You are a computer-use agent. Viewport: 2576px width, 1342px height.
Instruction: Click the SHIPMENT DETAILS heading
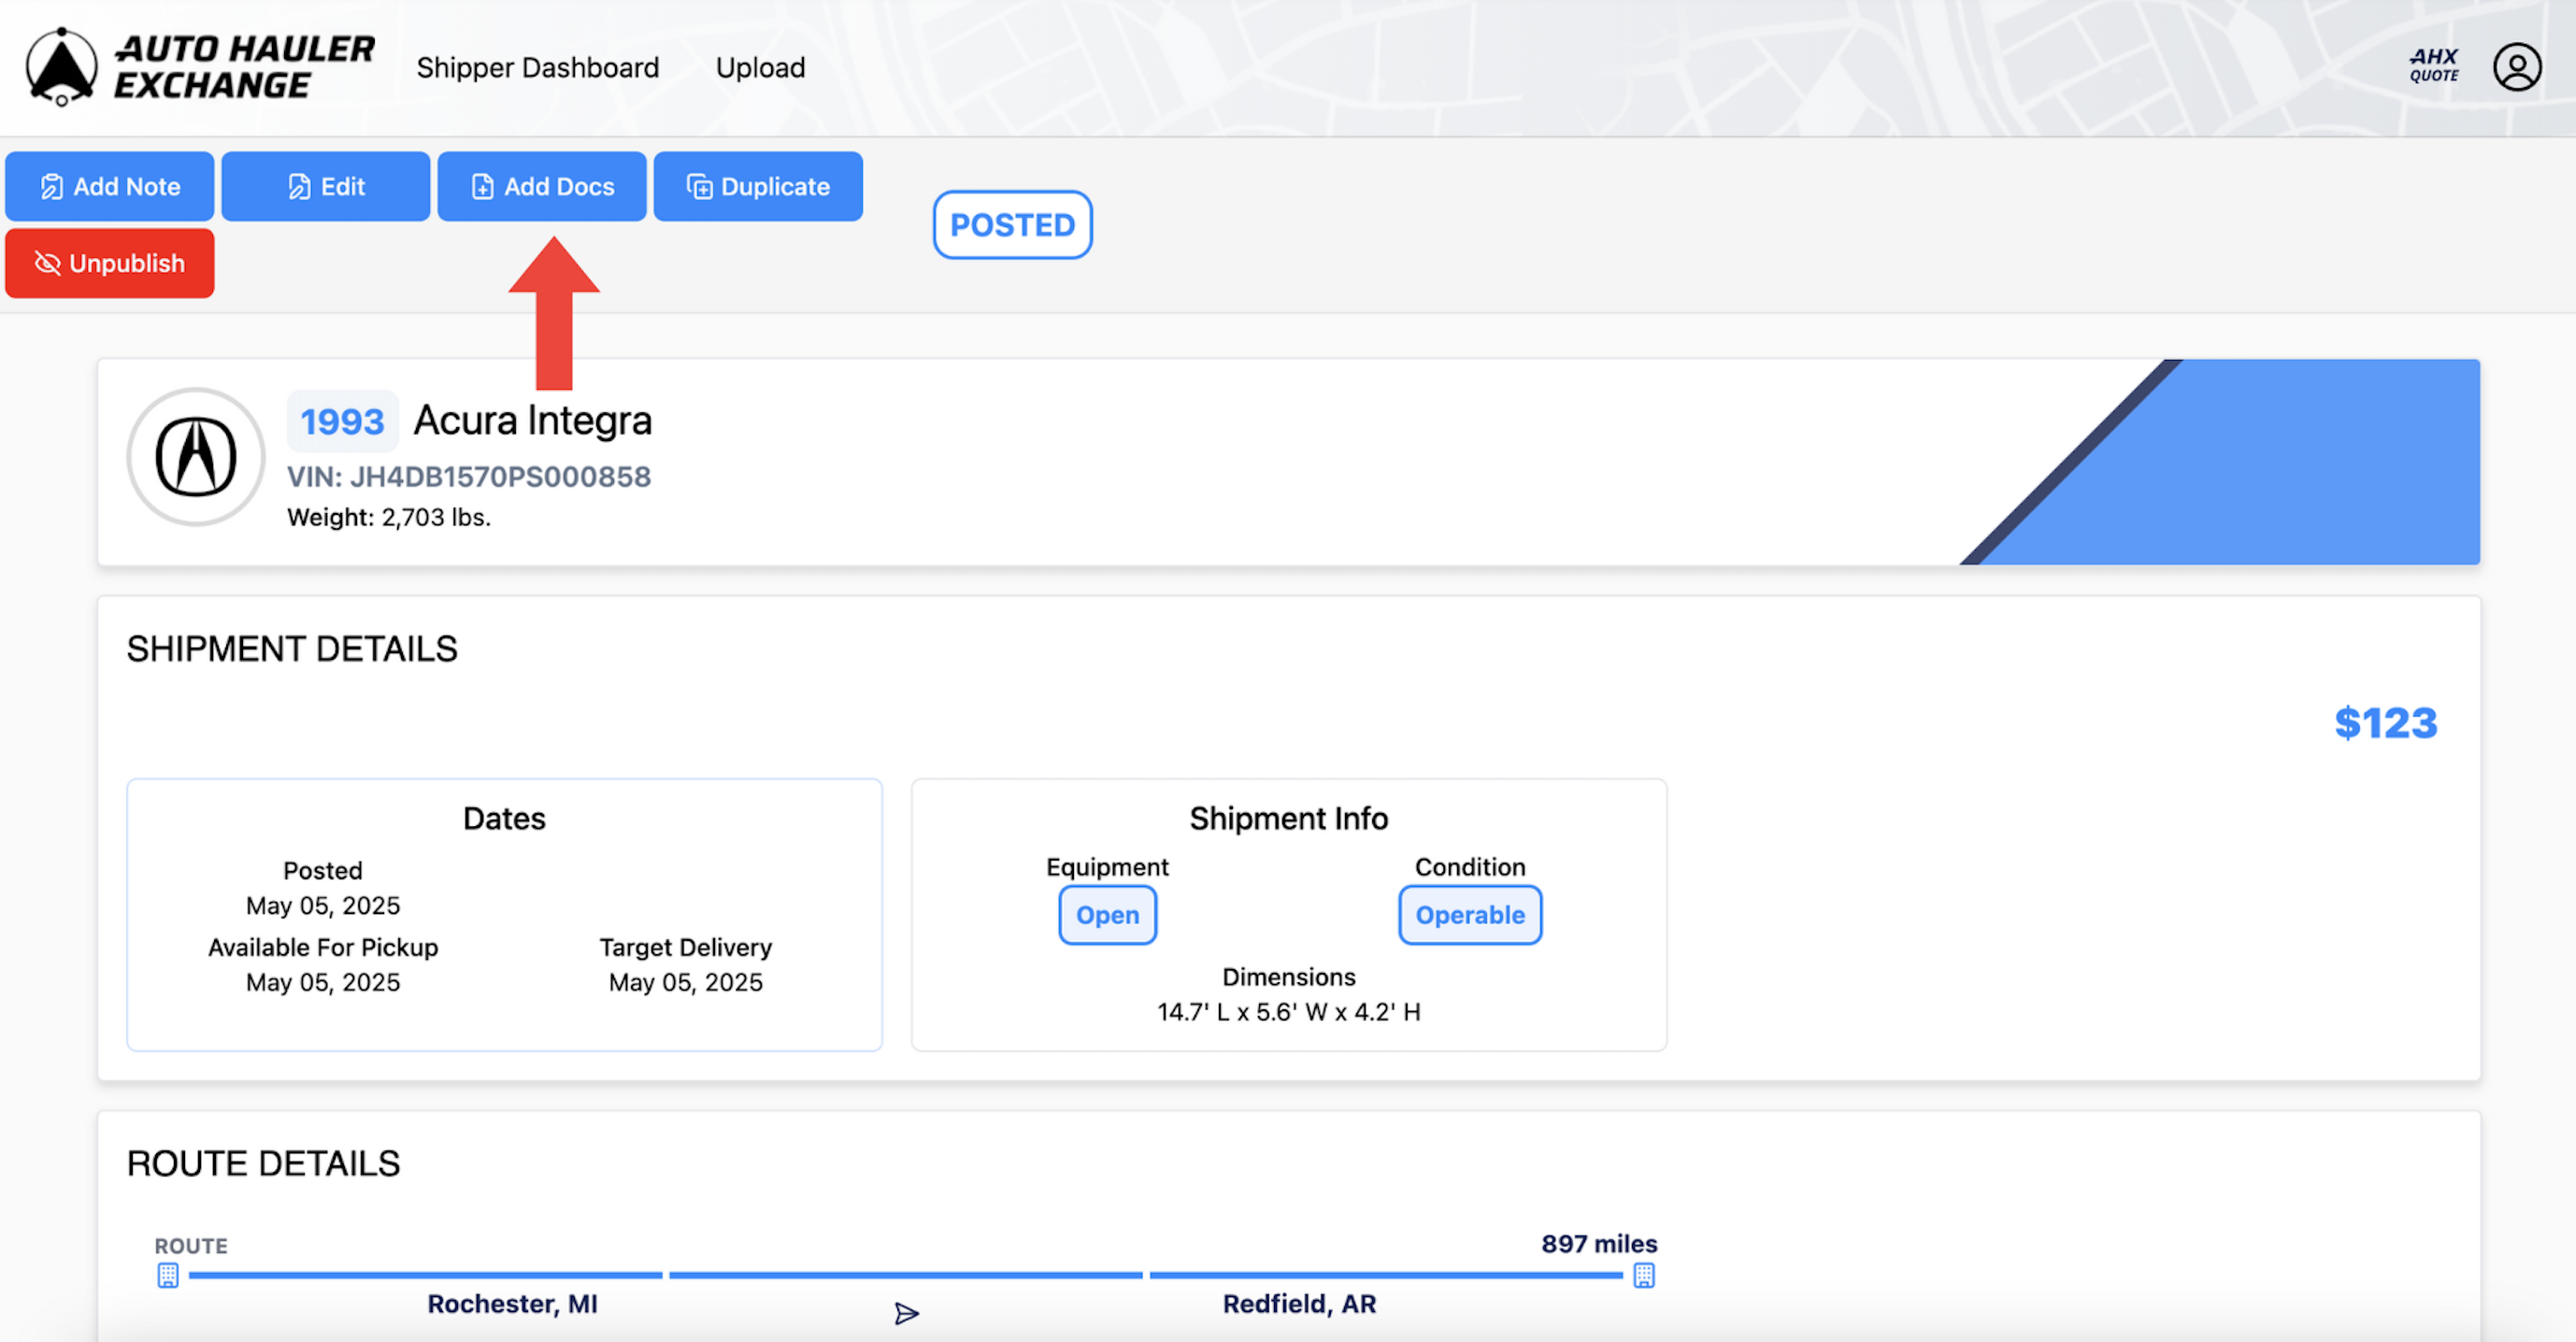pos(292,649)
